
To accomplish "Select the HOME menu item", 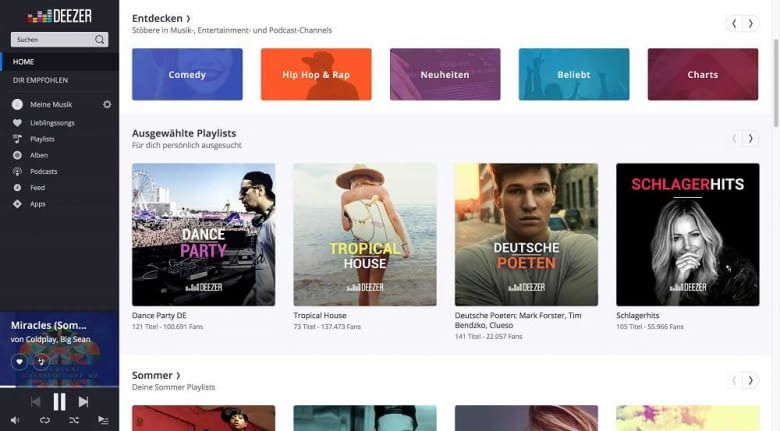I will tap(23, 62).
